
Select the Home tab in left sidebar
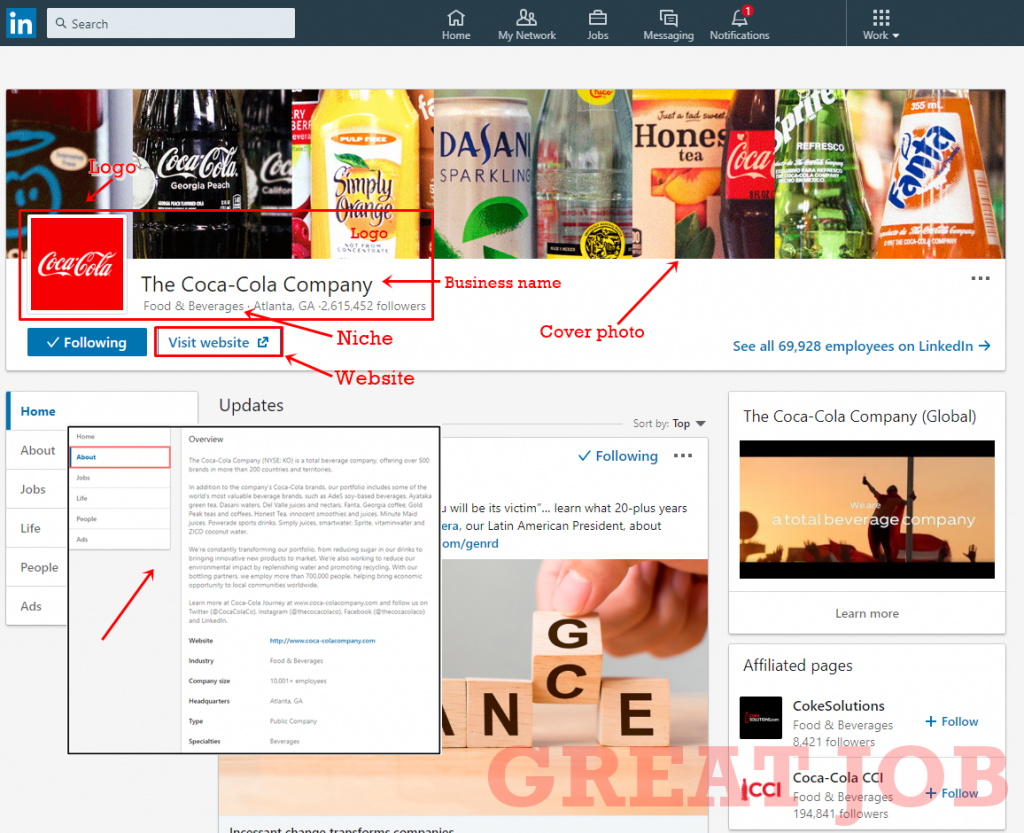102,411
